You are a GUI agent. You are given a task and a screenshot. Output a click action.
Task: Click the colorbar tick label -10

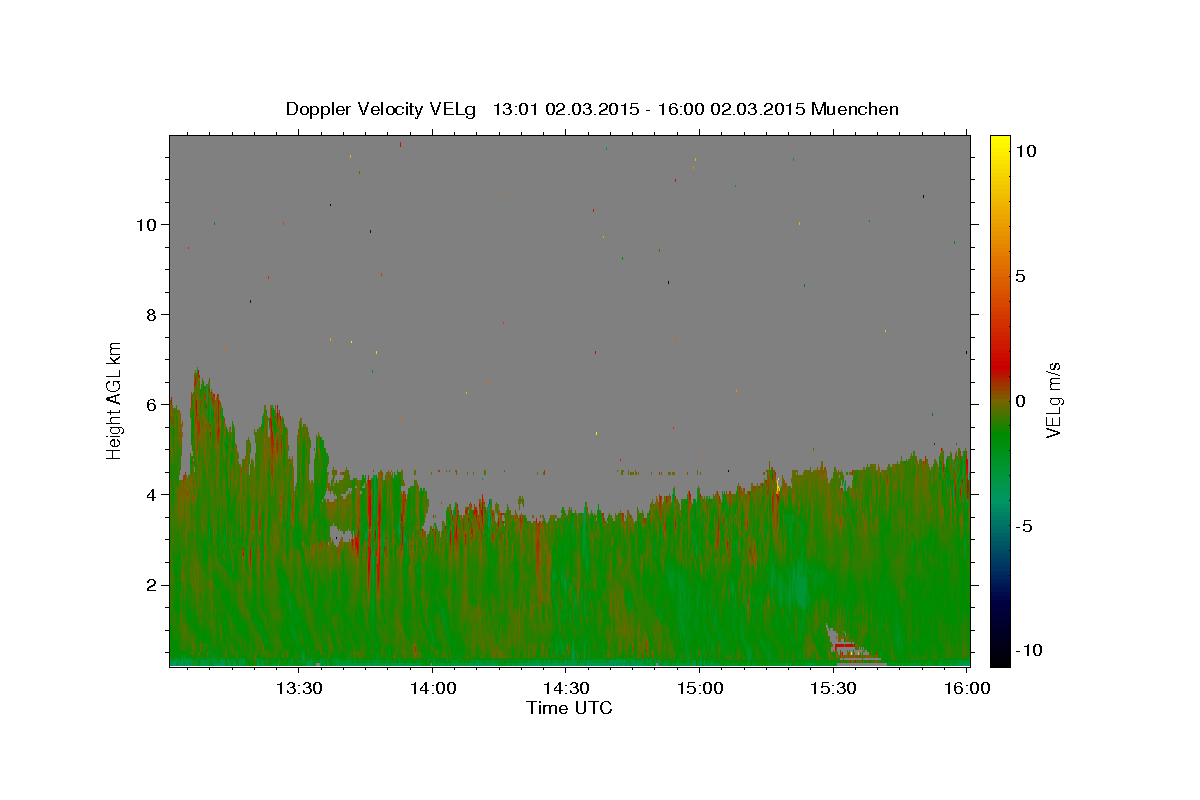click(1027, 650)
